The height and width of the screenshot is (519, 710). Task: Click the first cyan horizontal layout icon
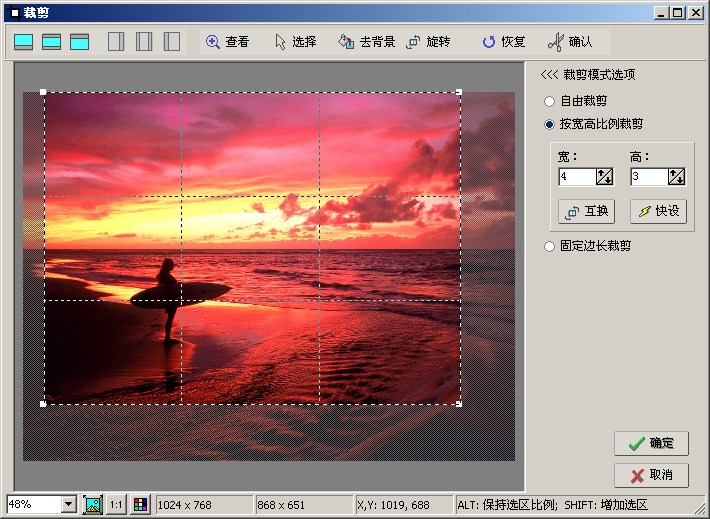[x=24, y=42]
